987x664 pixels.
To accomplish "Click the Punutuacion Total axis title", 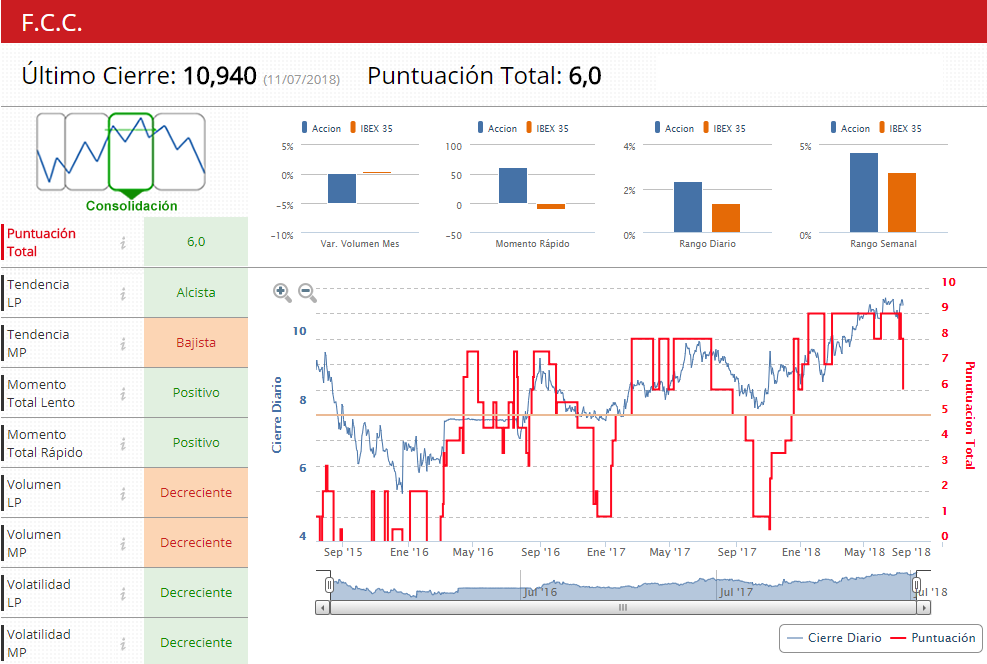I will [969, 415].
